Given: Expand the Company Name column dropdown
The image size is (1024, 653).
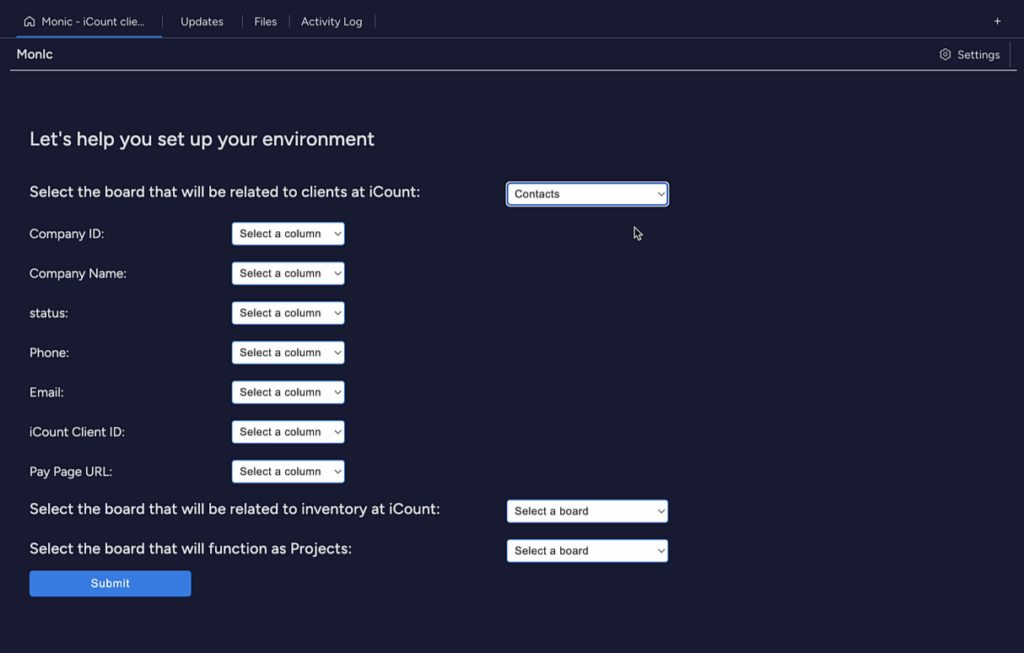Looking at the screenshot, I should pyautogui.click(x=288, y=273).
